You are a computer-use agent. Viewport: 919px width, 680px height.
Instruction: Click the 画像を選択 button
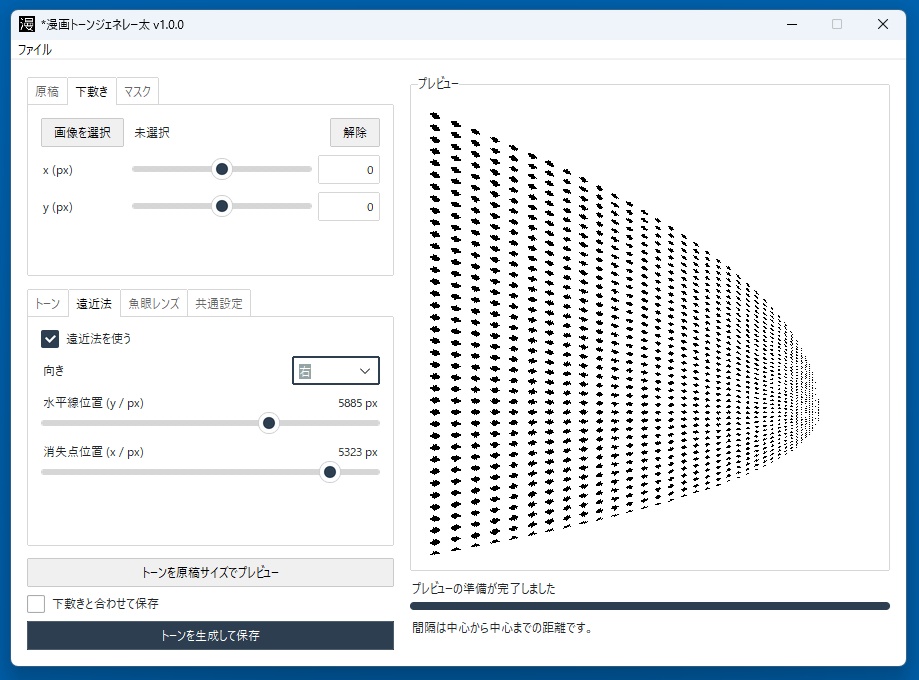coord(82,132)
